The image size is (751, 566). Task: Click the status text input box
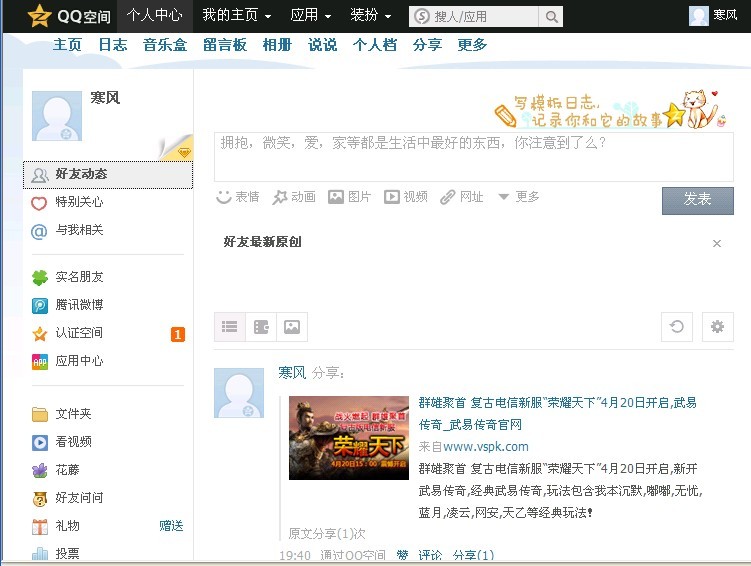474,157
